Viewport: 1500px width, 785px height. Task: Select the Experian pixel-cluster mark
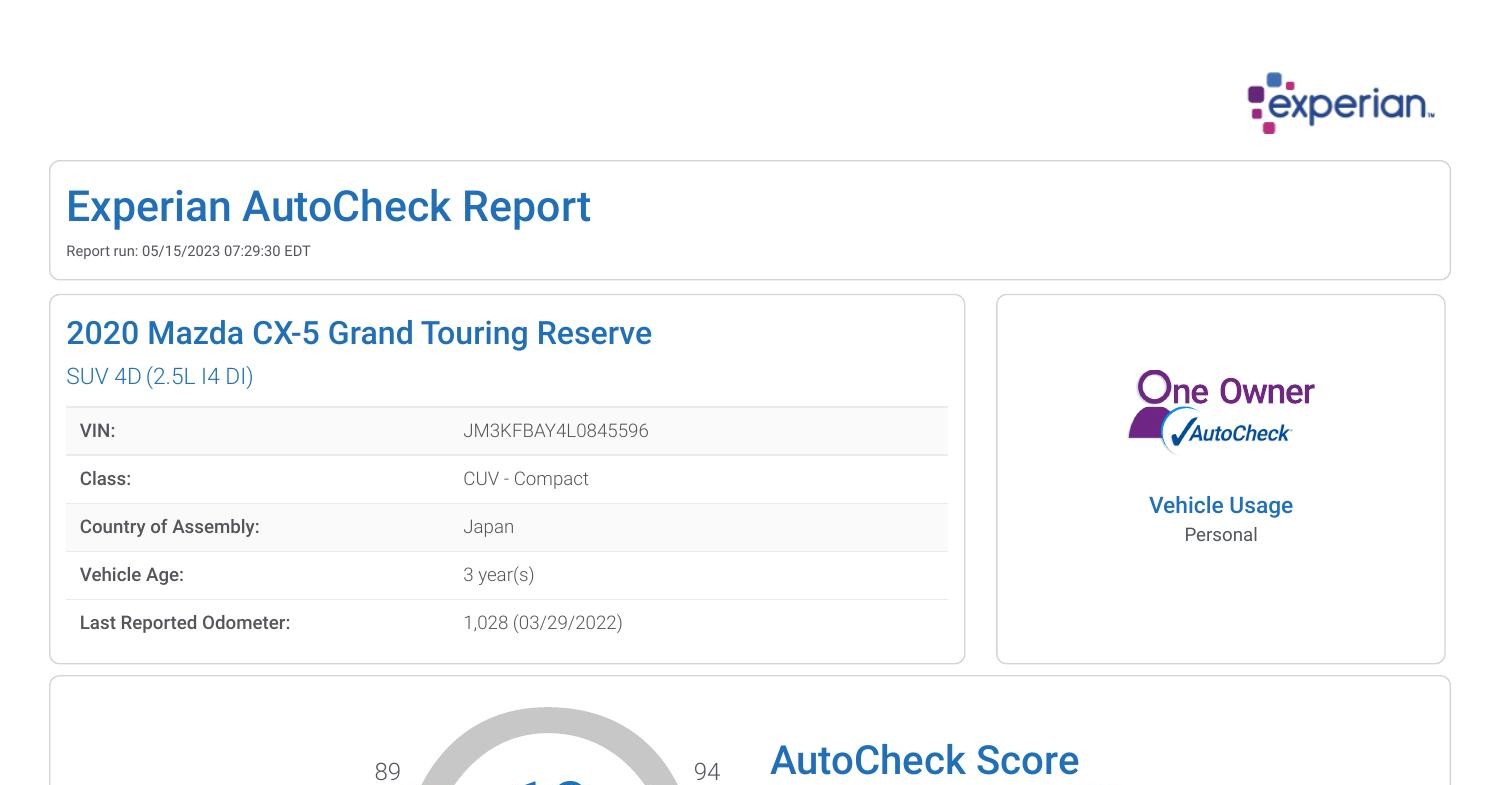pyautogui.click(x=1268, y=100)
